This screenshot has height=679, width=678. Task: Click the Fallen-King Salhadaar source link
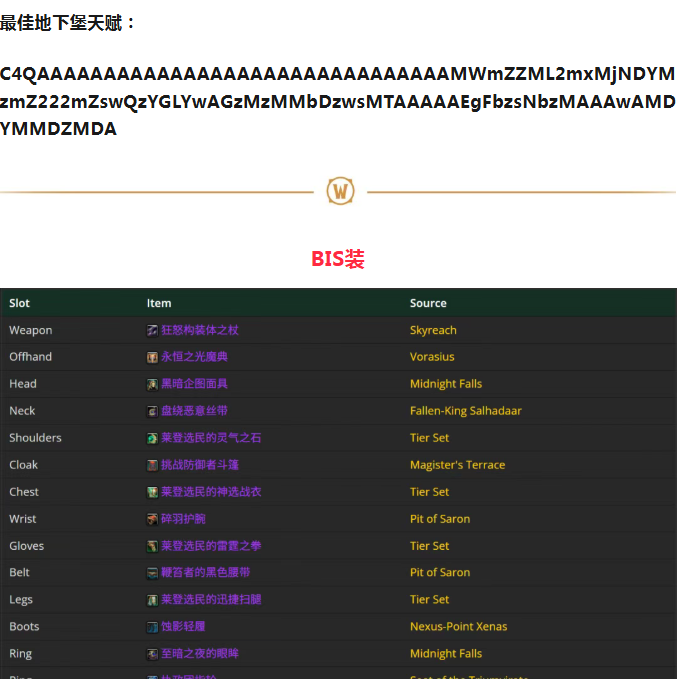[x=465, y=411]
